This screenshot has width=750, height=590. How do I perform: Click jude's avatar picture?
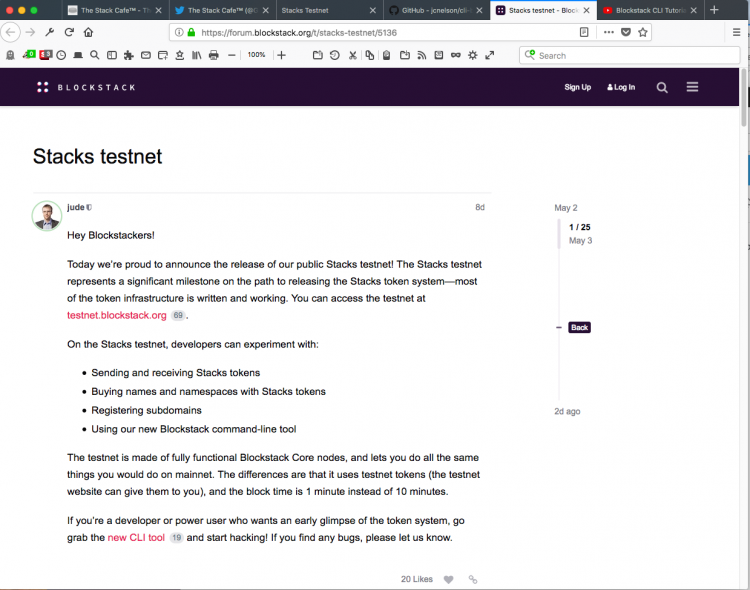click(46, 216)
